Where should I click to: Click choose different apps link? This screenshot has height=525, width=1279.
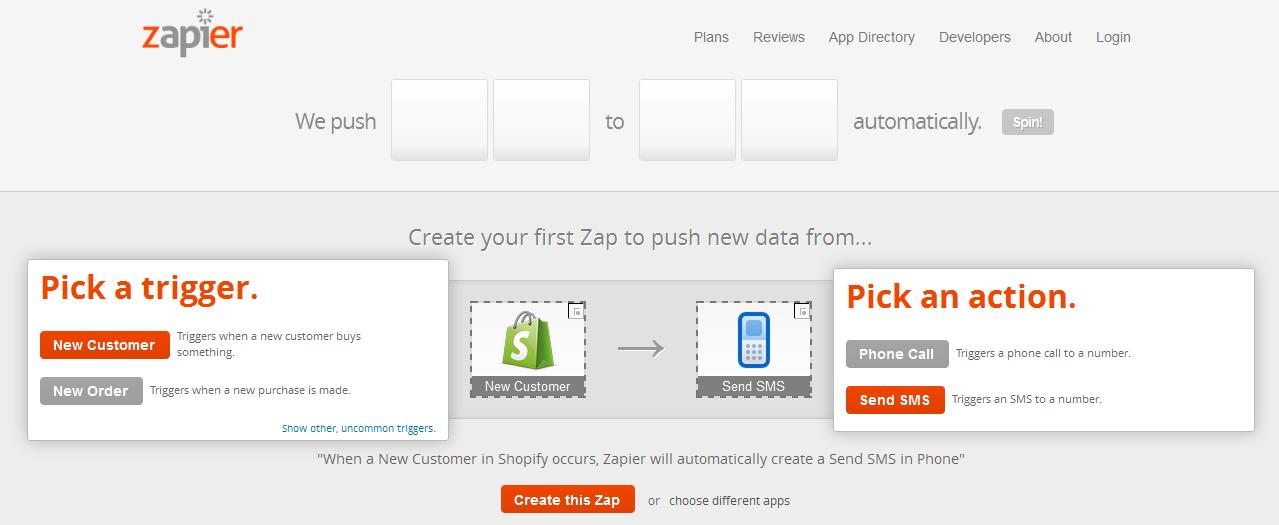[729, 501]
